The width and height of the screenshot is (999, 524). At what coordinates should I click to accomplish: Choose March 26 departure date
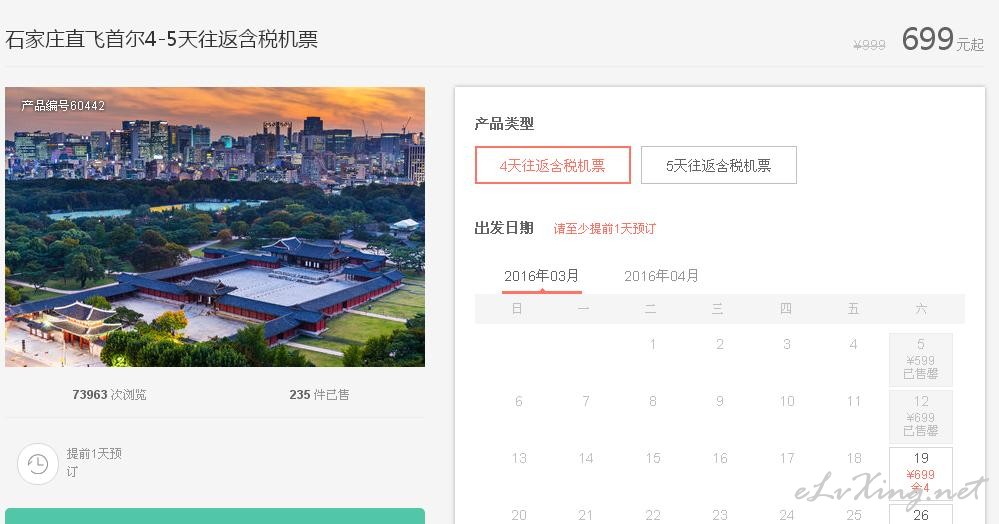921,514
